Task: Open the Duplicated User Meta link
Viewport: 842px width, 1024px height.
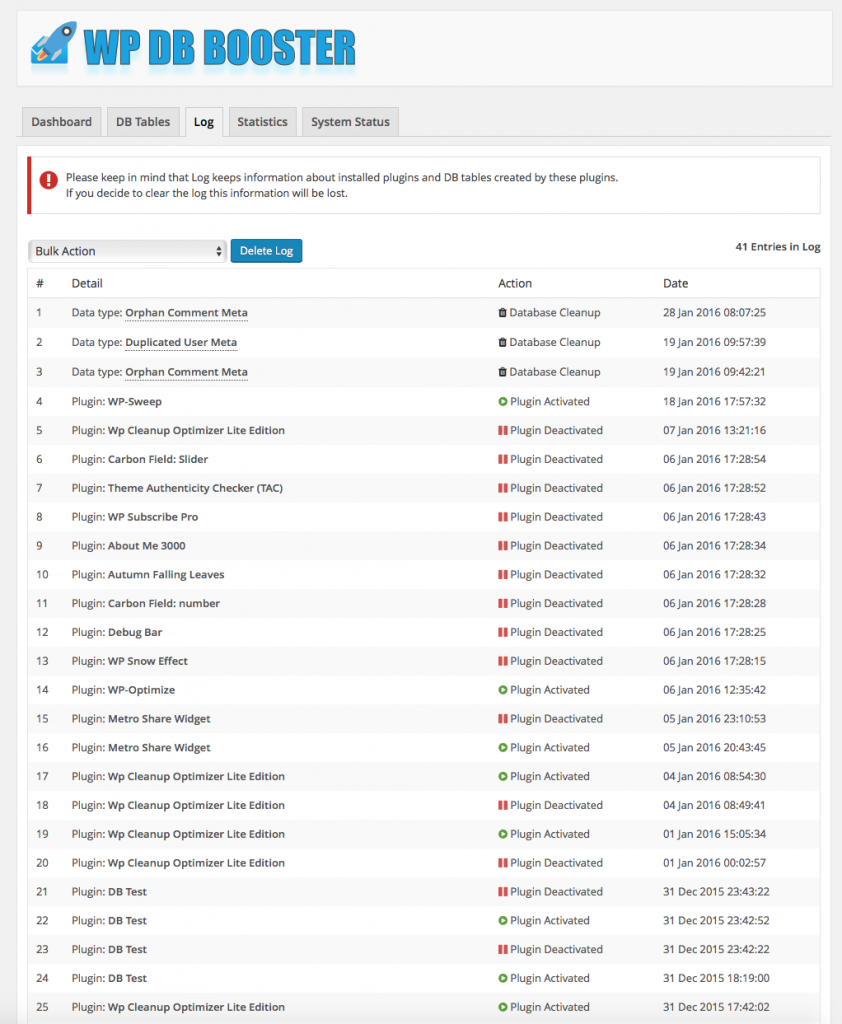Action: click(x=181, y=342)
